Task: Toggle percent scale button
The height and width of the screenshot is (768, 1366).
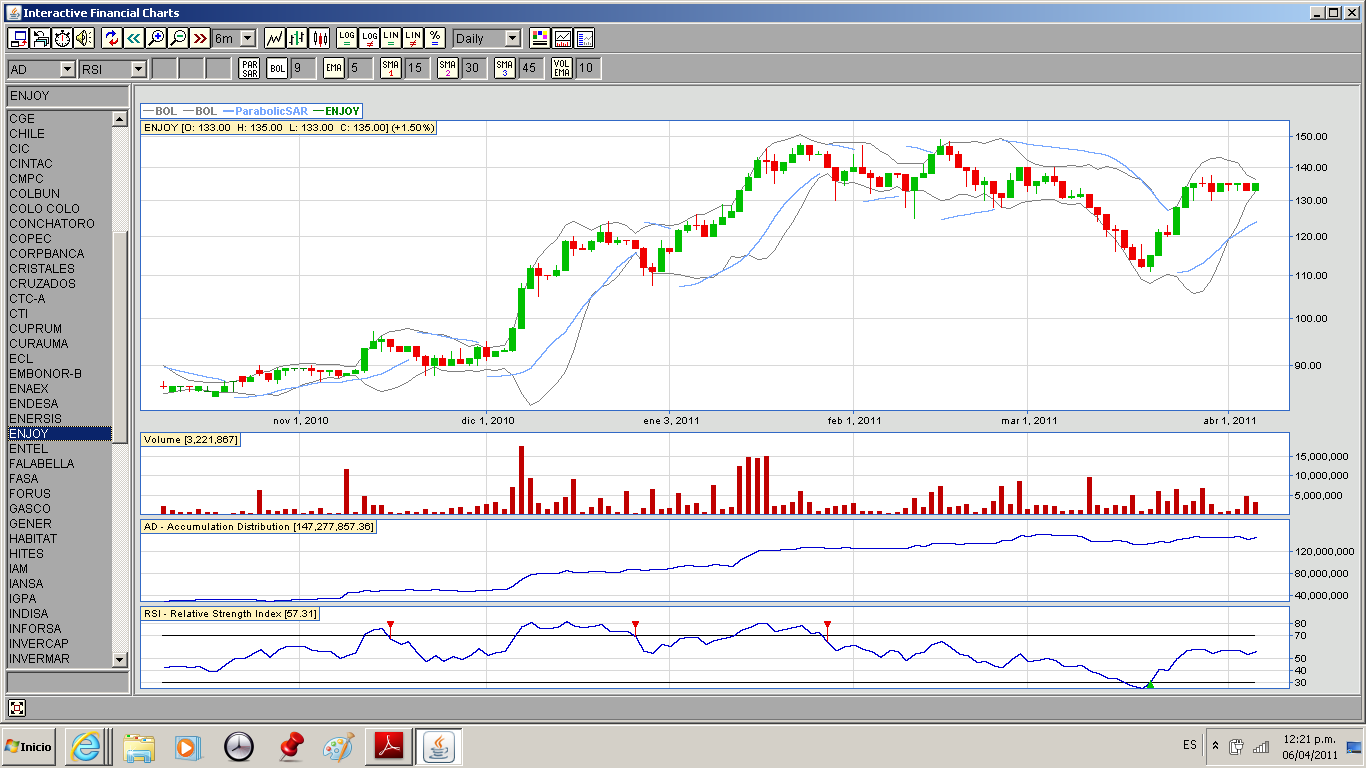Action: (435, 38)
